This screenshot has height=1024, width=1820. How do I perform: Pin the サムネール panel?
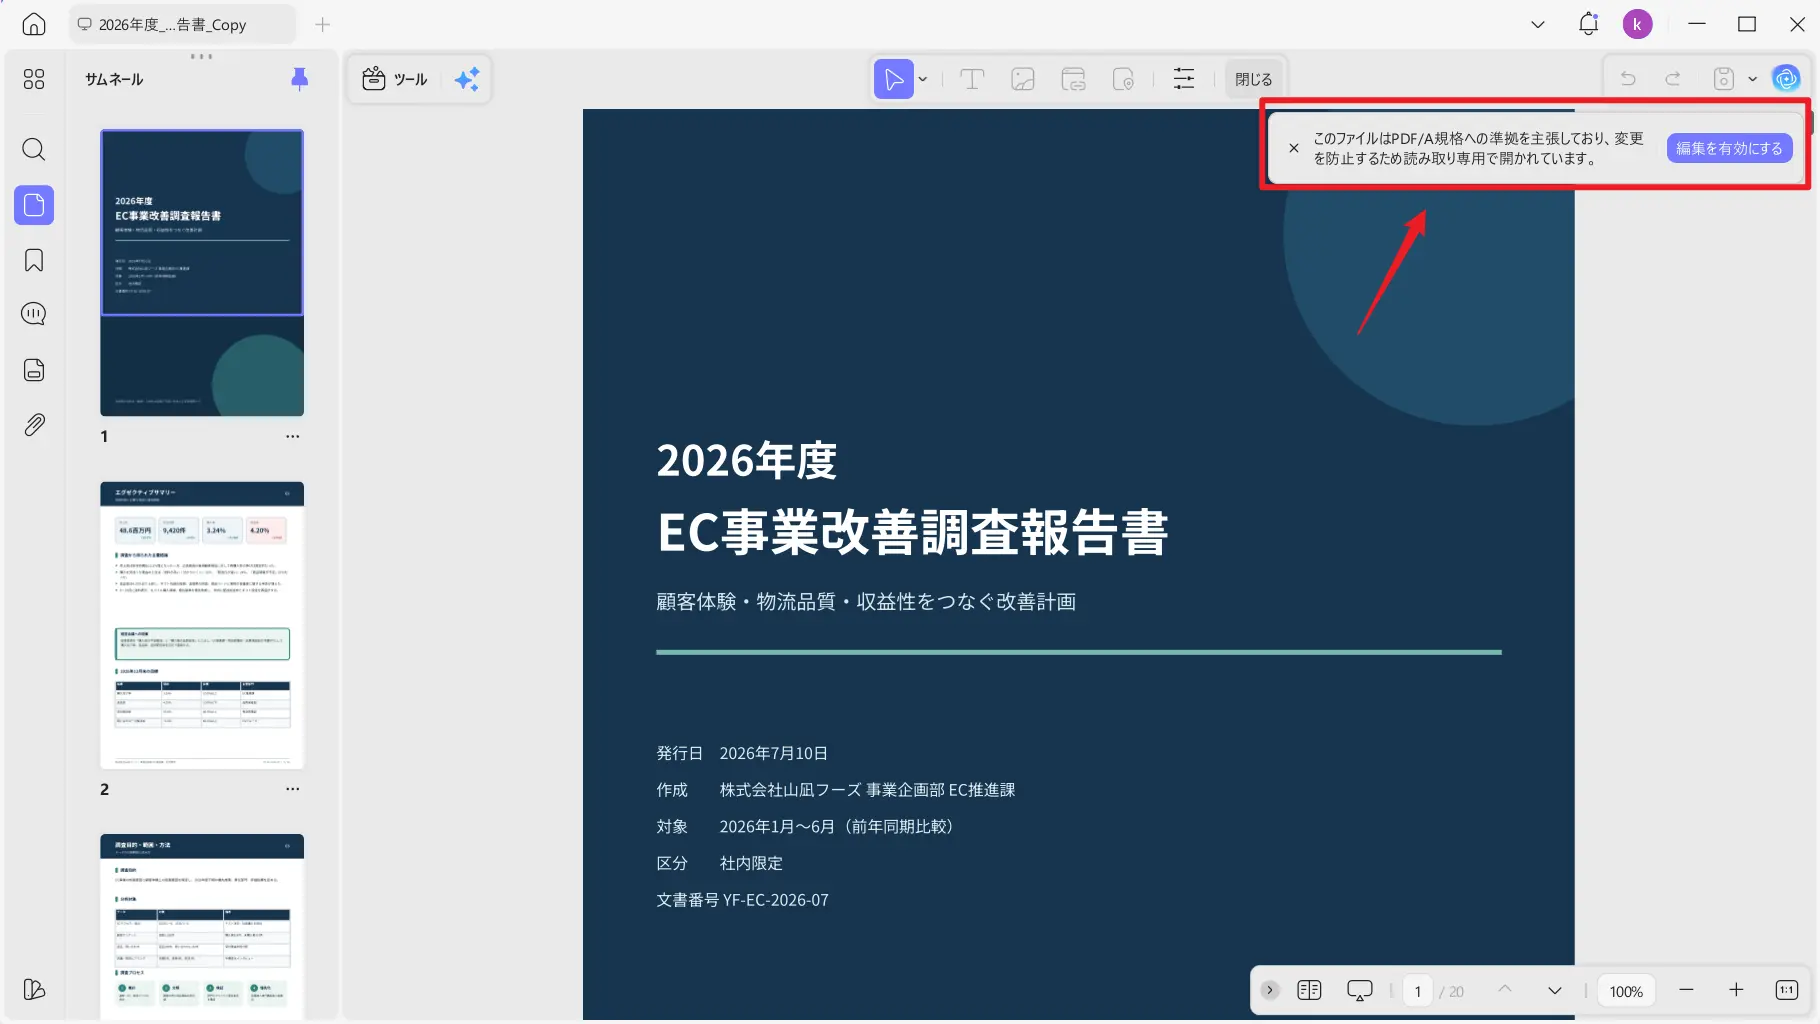tap(299, 79)
